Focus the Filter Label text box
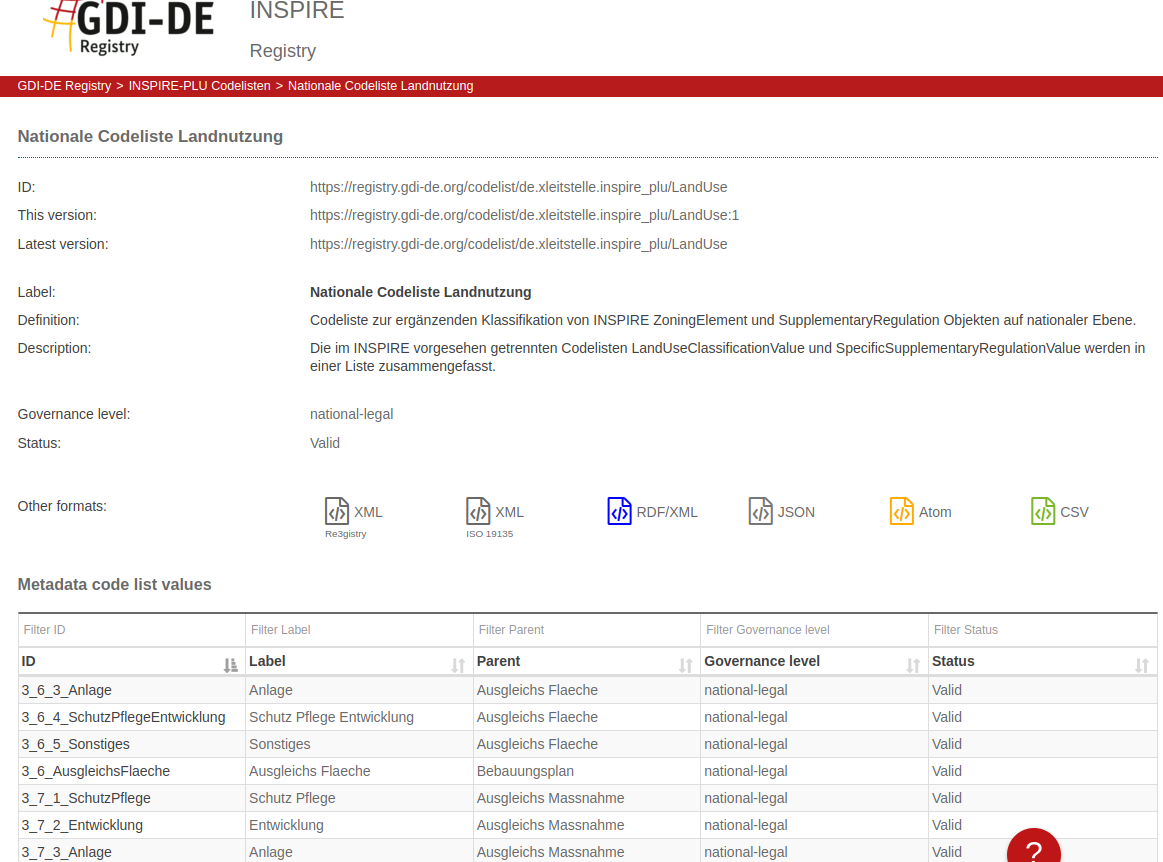Viewport: 1163px width, 862px height. (359, 630)
